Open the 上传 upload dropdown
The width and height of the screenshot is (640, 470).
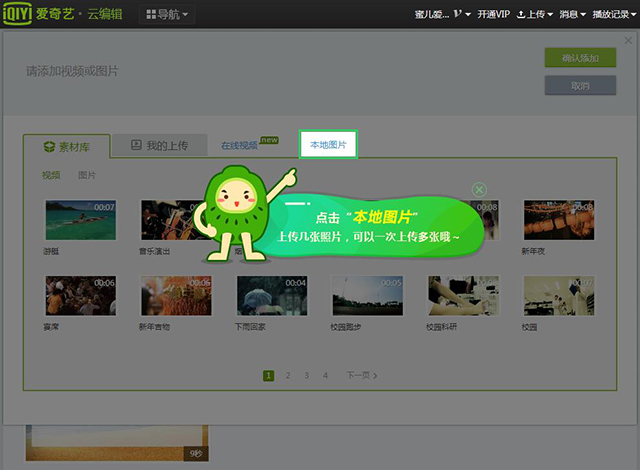point(535,14)
